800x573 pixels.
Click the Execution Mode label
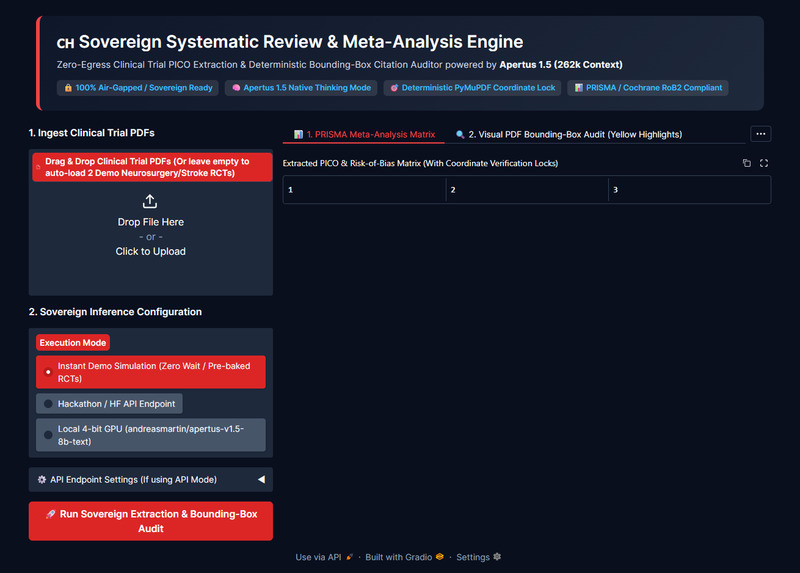pyautogui.click(x=73, y=343)
